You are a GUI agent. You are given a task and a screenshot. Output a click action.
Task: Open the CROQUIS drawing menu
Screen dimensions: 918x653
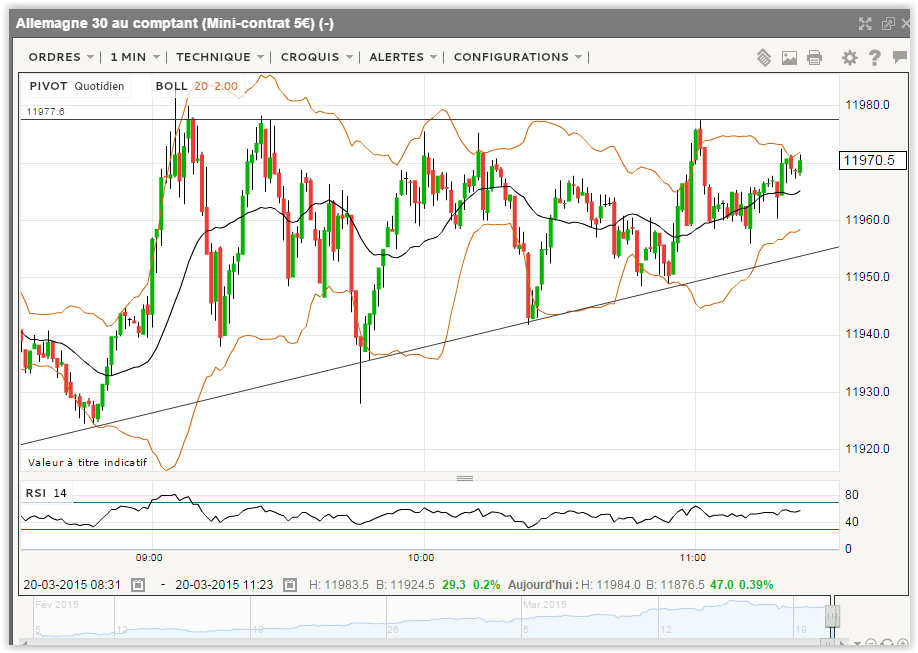point(316,57)
